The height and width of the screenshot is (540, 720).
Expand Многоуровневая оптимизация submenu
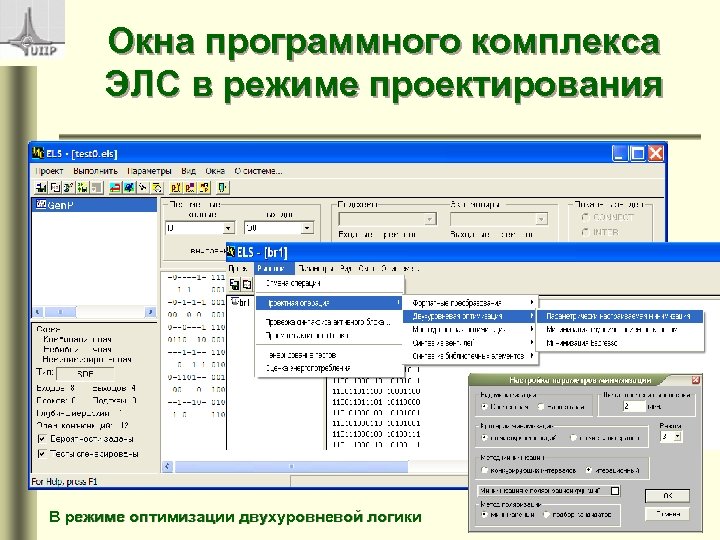[x=471, y=329]
